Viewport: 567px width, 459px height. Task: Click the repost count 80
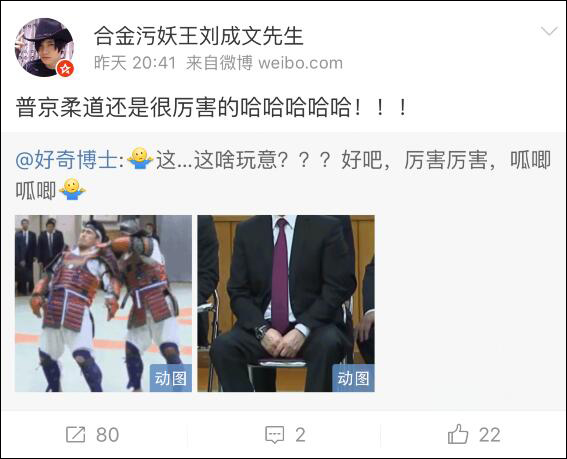[108, 435]
